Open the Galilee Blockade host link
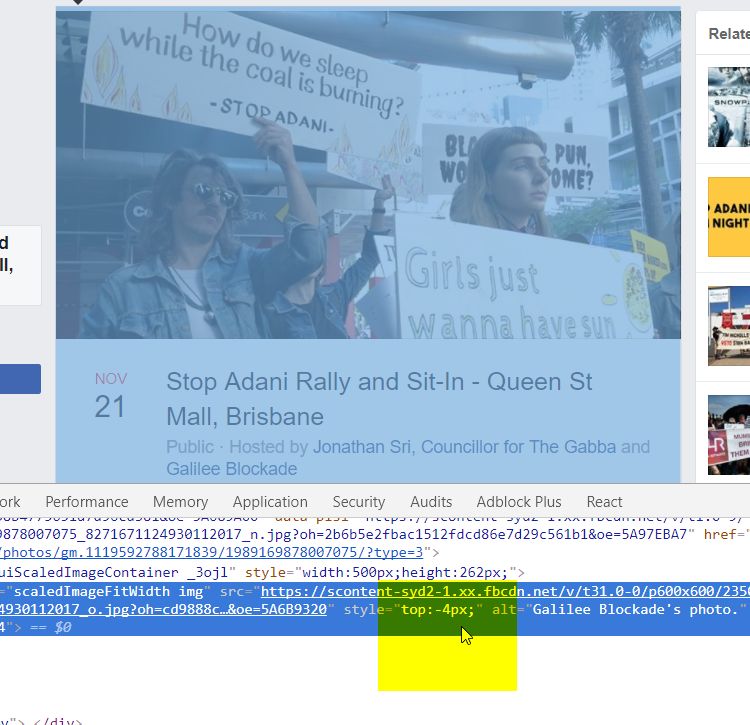Viewport: 750px width, 725px height. 232,469
